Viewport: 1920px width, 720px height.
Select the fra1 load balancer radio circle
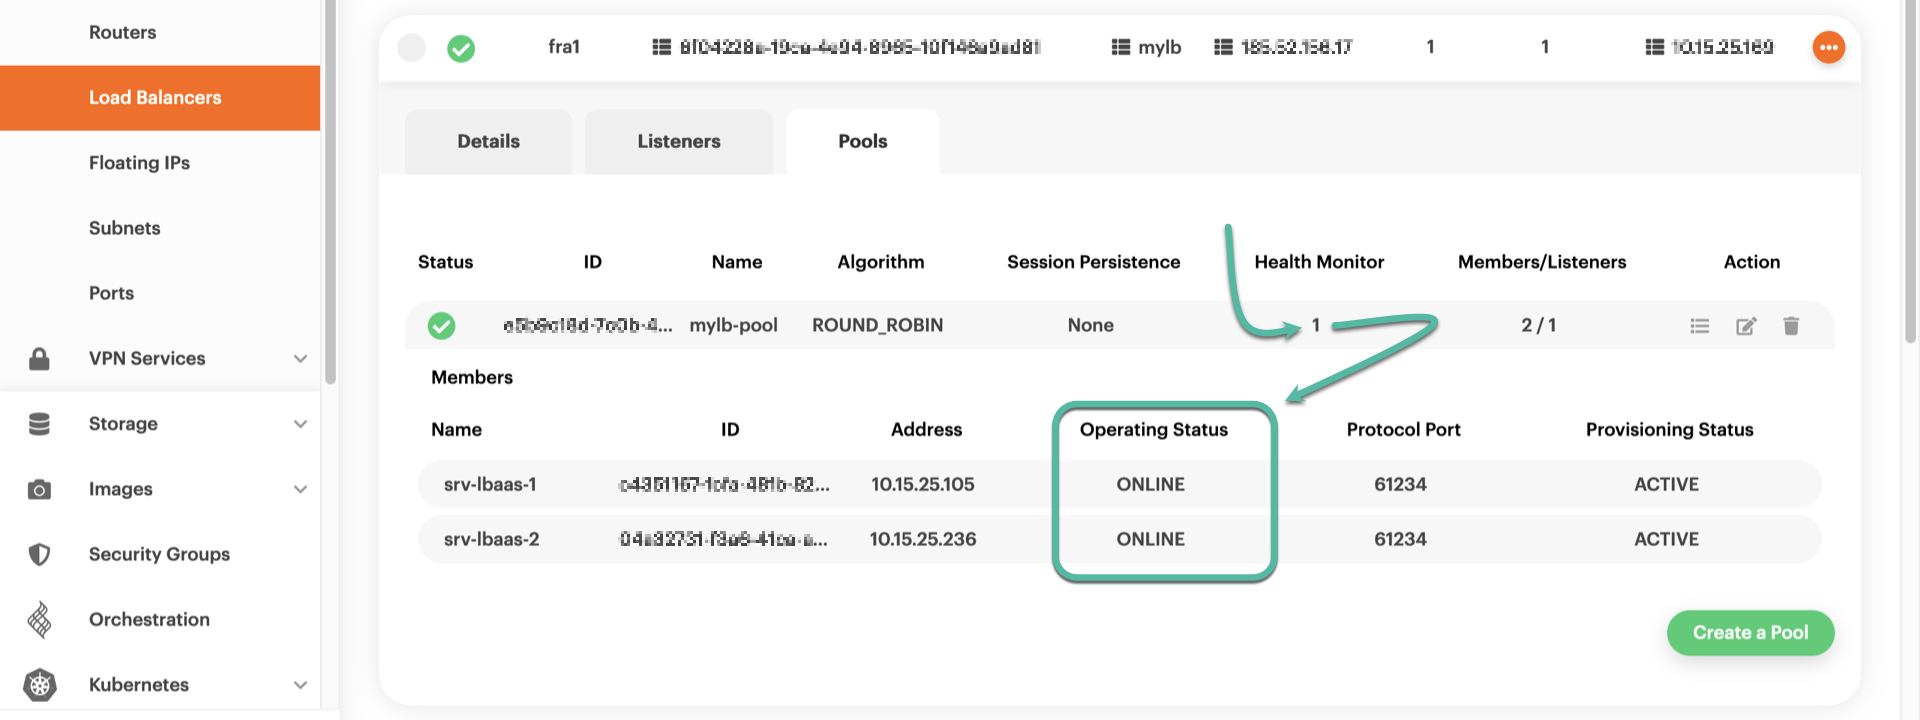tap(411, 48)
